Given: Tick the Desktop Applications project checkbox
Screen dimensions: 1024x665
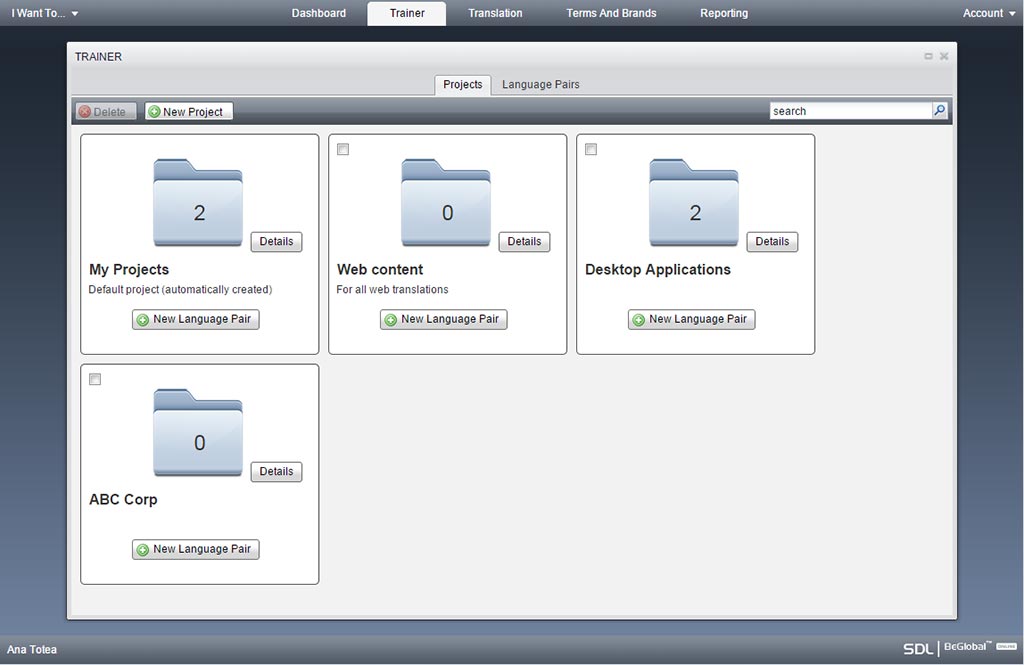Looking at the screenshot, I should (x=591, y=150).
